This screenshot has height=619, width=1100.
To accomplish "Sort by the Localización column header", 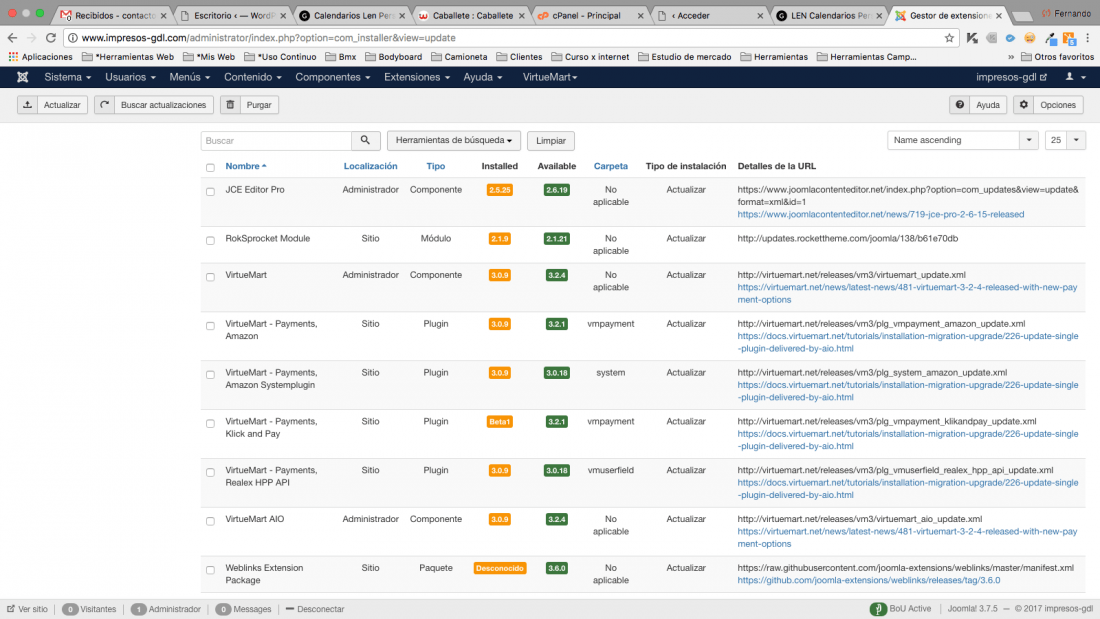I will click(x=370, y=166).
